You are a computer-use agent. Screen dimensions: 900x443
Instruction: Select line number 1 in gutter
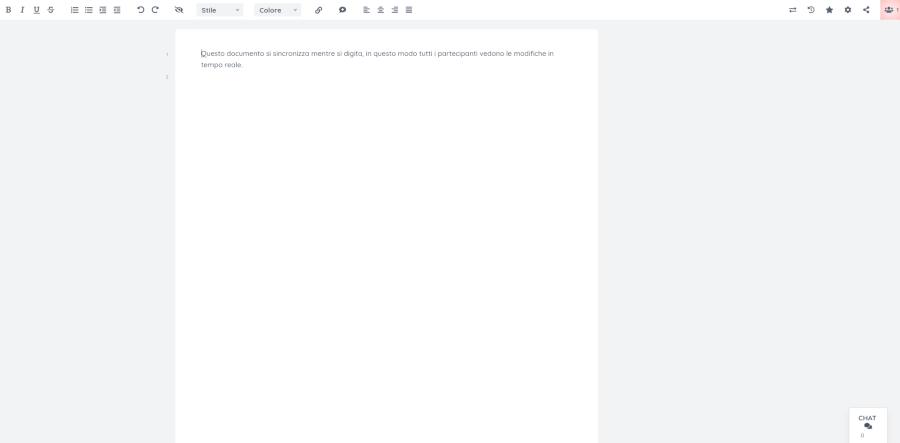(167, 55)
